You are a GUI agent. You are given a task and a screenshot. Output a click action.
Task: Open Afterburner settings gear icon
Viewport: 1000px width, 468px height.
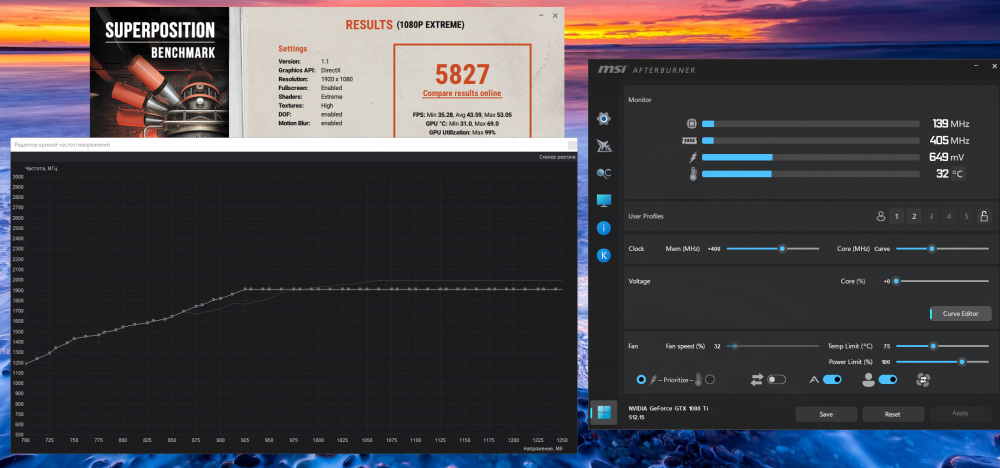coord(604,119)
